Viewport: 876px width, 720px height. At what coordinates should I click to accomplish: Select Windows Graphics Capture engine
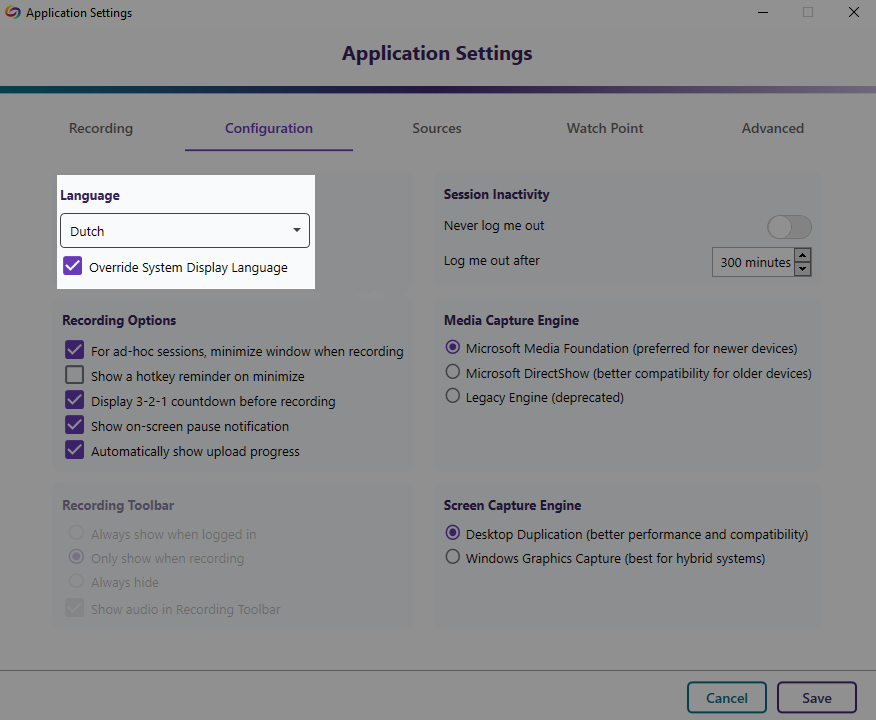coord(452,558)
